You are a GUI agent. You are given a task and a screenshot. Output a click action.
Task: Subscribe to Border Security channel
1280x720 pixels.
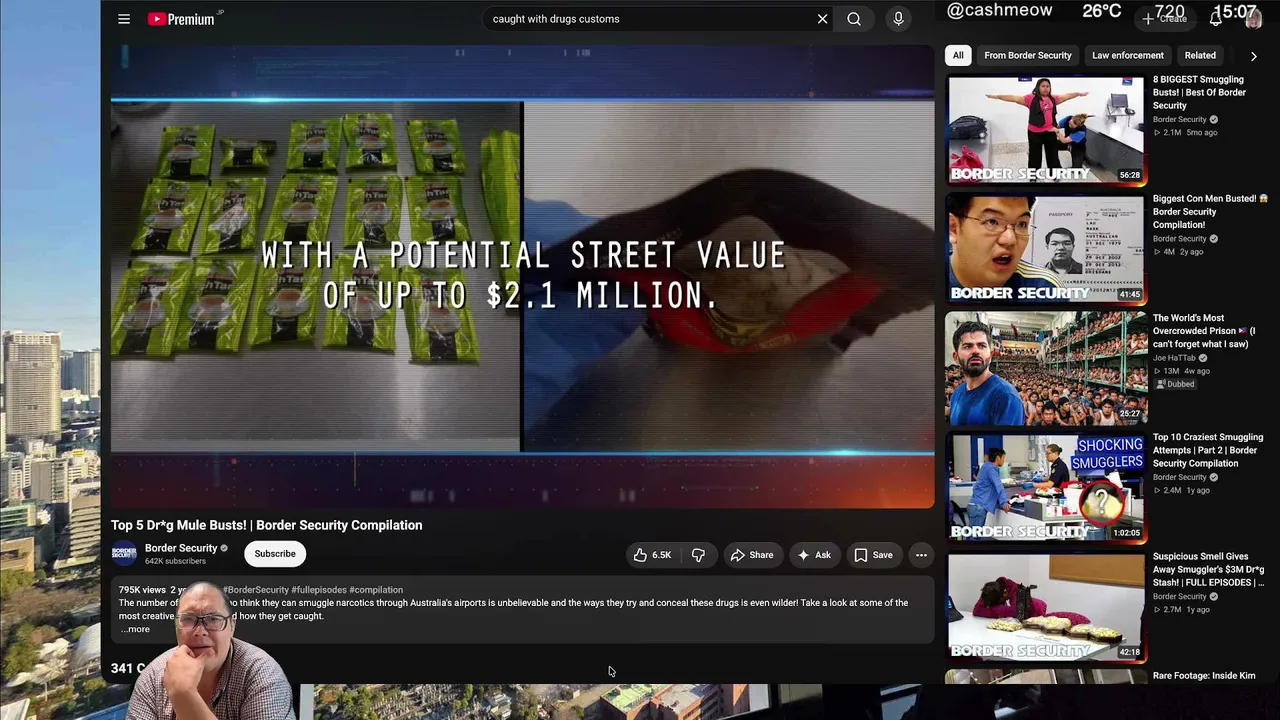(275, 554)
